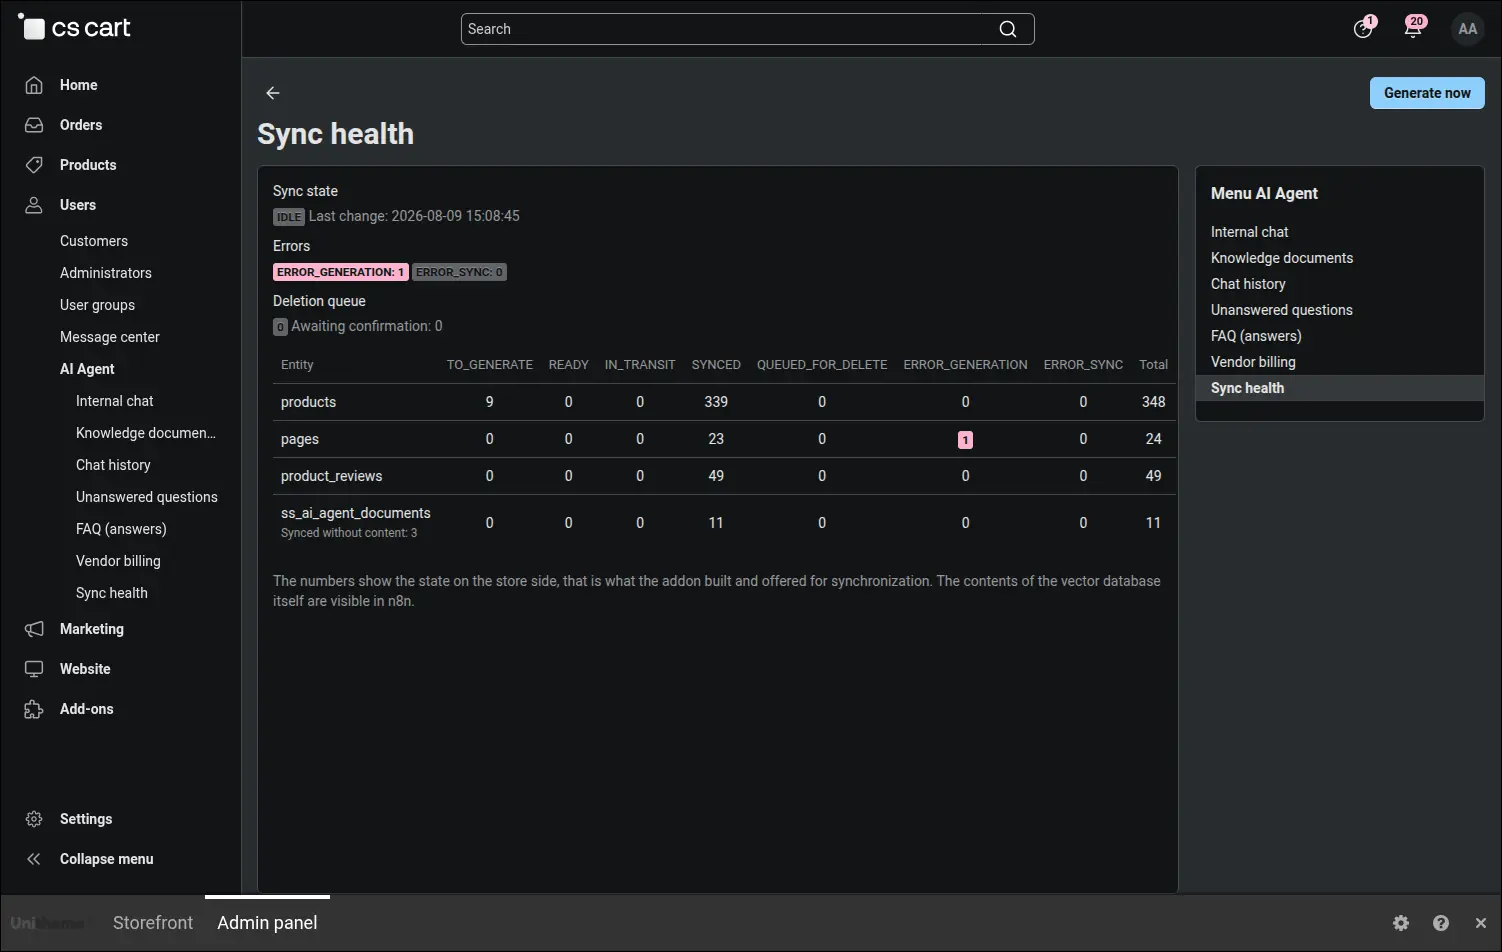Open Internal chat in left sidebar
Image resolution: width=1502 pixels, height=952 pixels.
pos(115,401)
